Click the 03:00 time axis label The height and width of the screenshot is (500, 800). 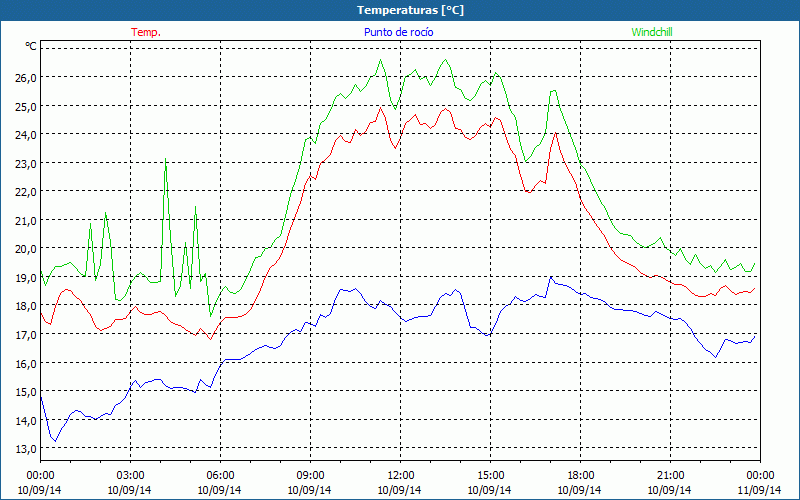tap(130, 476)
